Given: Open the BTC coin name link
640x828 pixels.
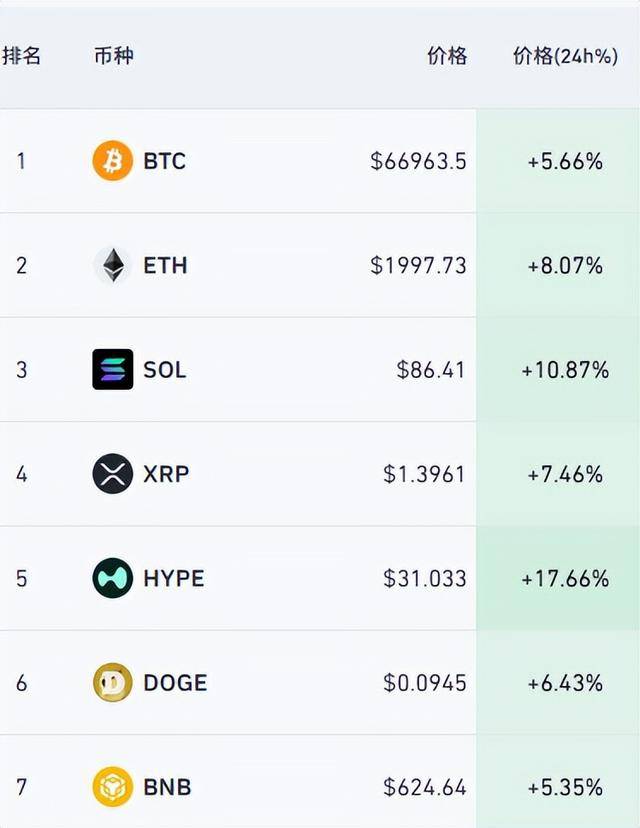Looking at the screenshot, I should (165, 161).
